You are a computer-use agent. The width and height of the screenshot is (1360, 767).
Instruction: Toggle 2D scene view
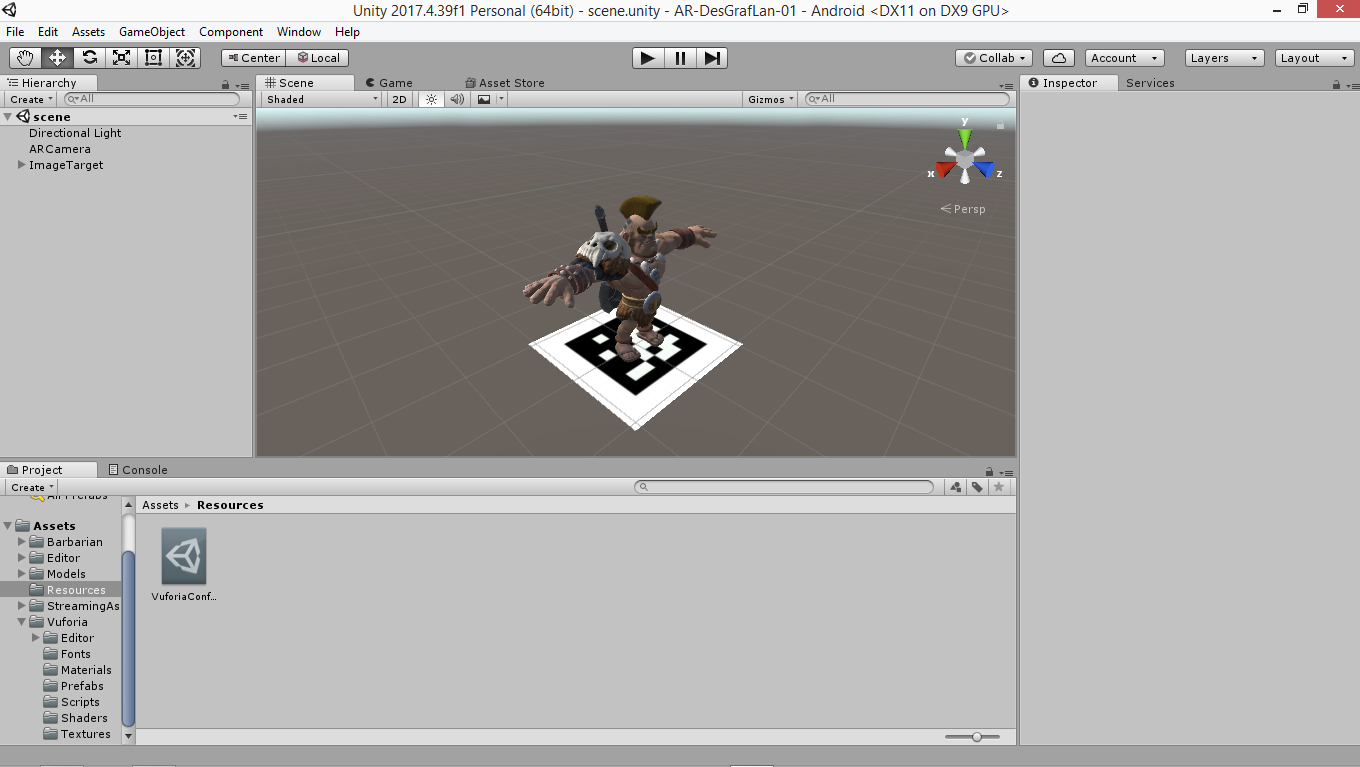coord(399,99)
